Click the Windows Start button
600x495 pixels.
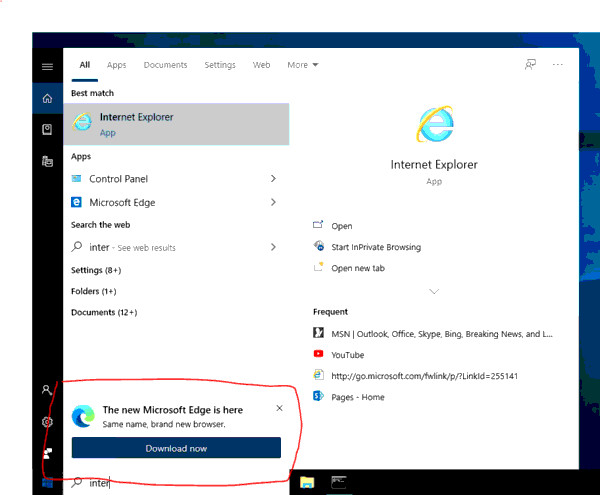click(x=47, y=483)
